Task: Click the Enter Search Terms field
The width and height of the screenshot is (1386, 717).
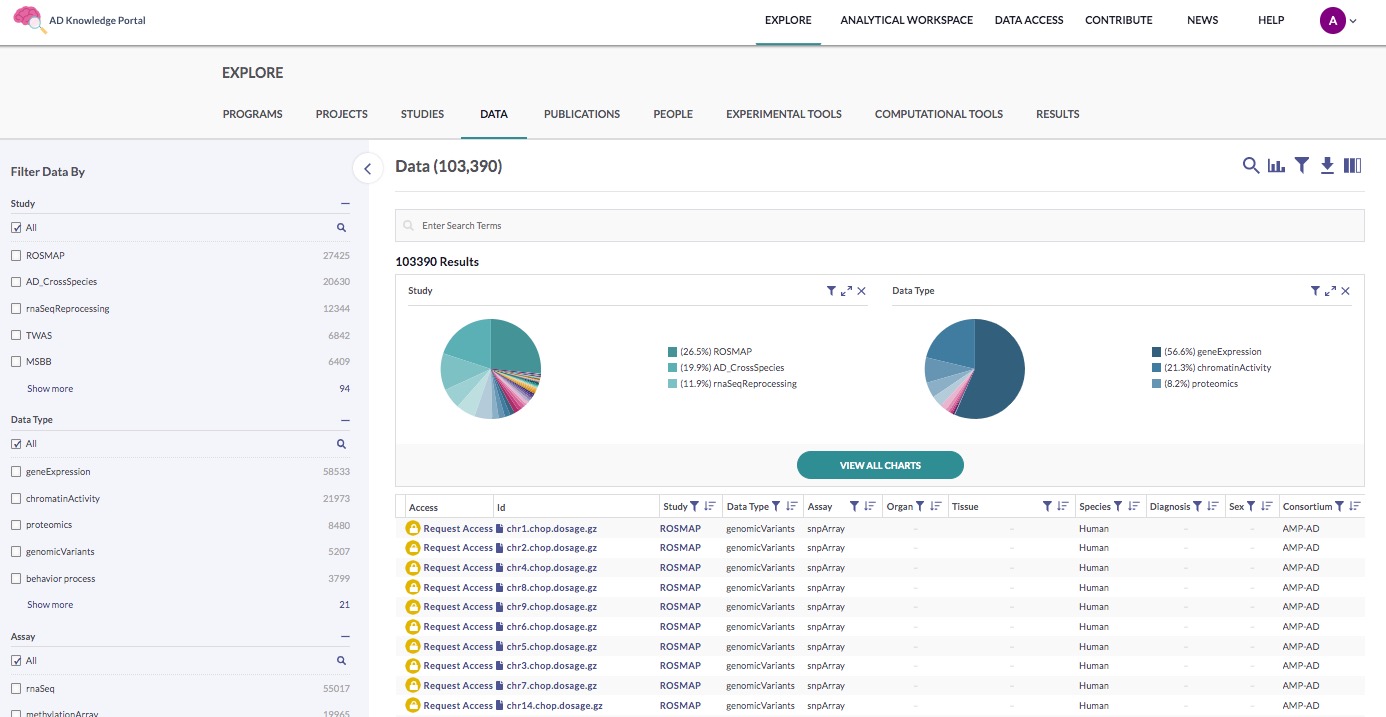Action: (x=880, y=226)
